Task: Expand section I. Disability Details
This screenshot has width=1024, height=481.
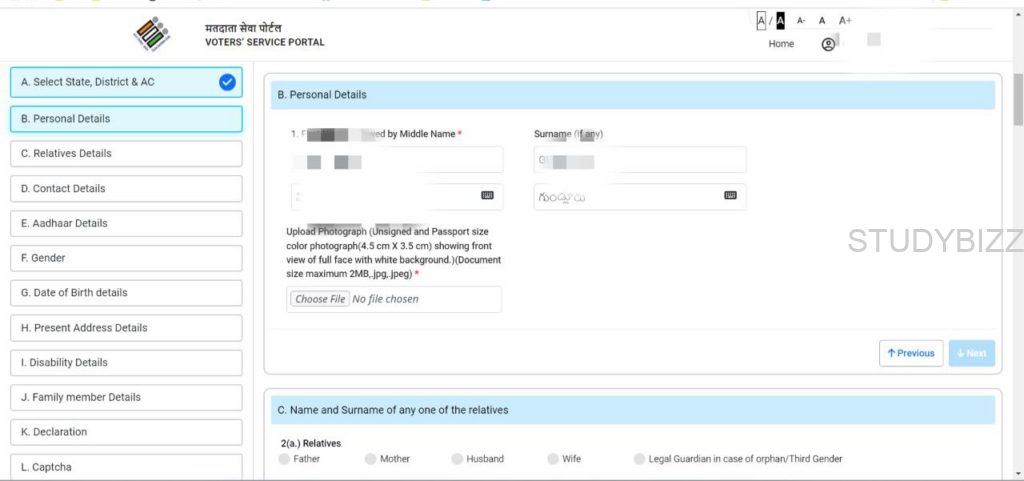Action: [x=126, y=363]
